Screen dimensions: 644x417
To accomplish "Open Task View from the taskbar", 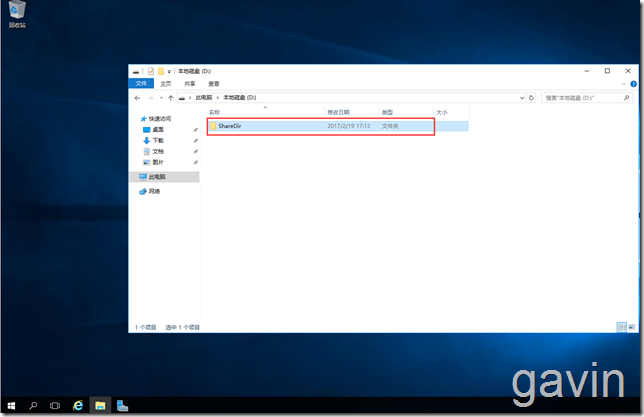I will pos(55,406).
